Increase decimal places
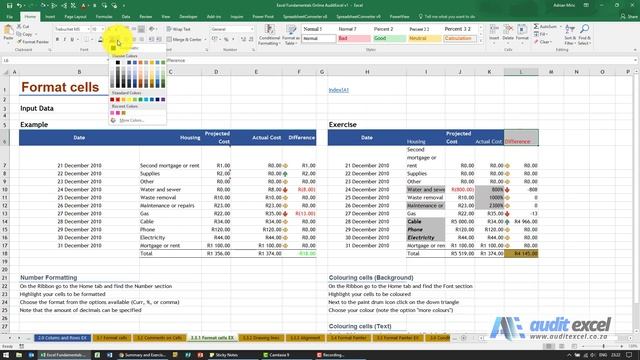The height and width of the screenshot is (360, 640). pyautogui.click(x=243, y=40)
